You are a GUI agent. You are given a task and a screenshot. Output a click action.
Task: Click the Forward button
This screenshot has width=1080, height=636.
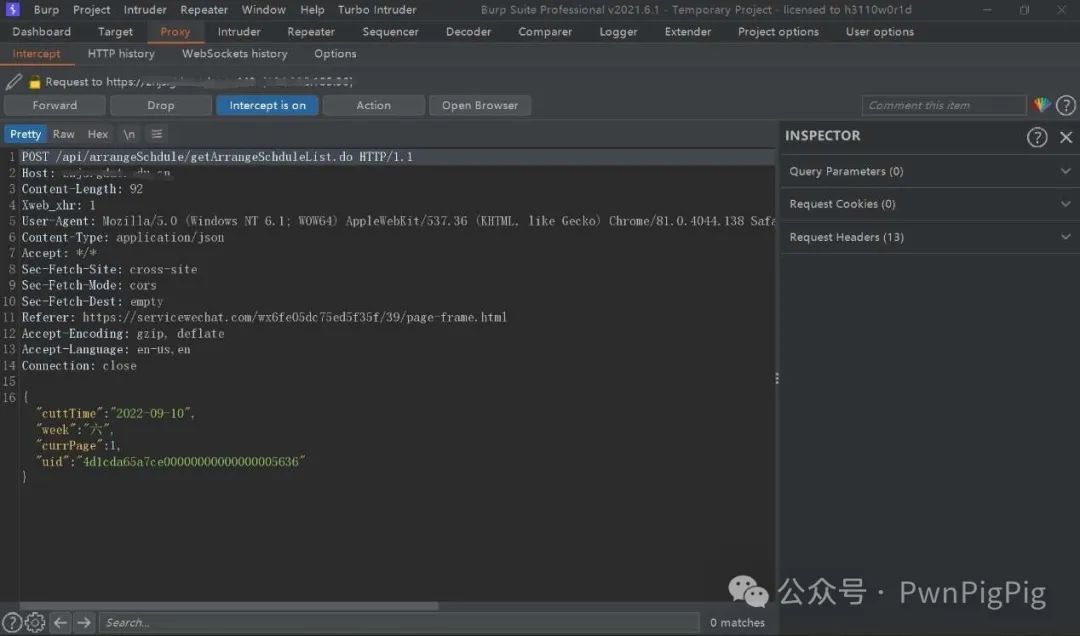coord(54,105)
